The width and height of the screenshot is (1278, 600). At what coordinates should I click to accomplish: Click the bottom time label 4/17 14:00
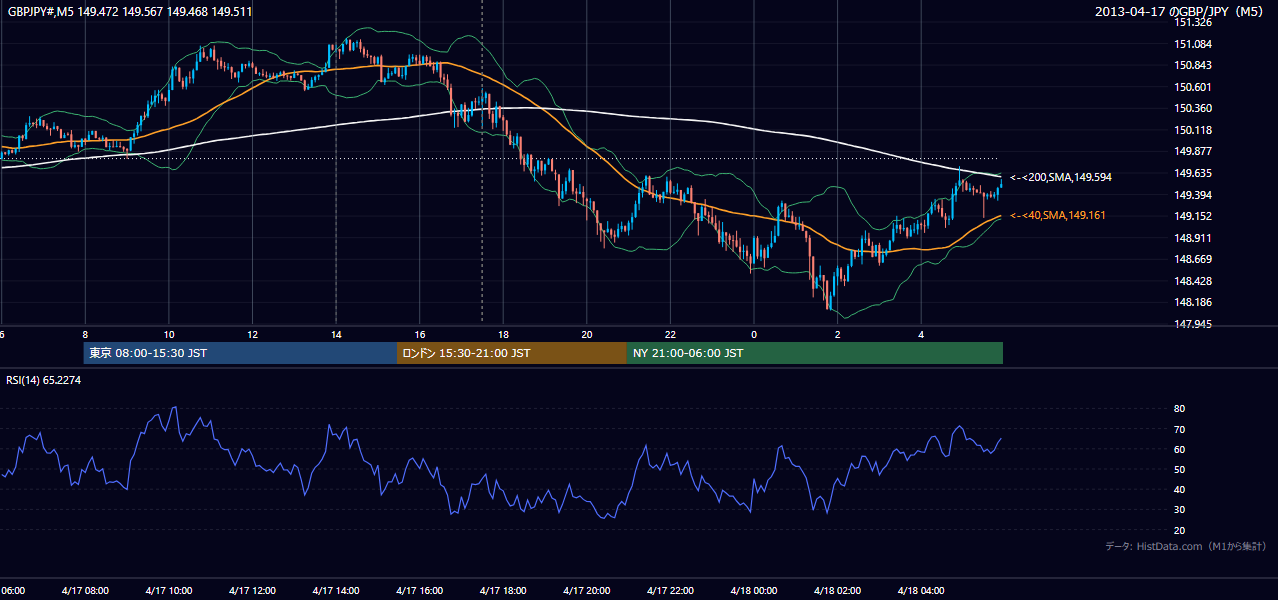point(336,590)
